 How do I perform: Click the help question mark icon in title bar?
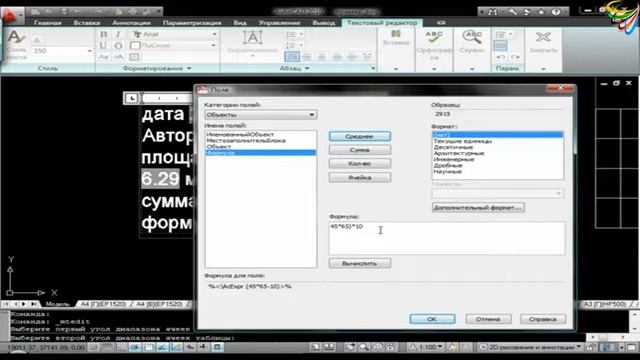tap(556, 12)
